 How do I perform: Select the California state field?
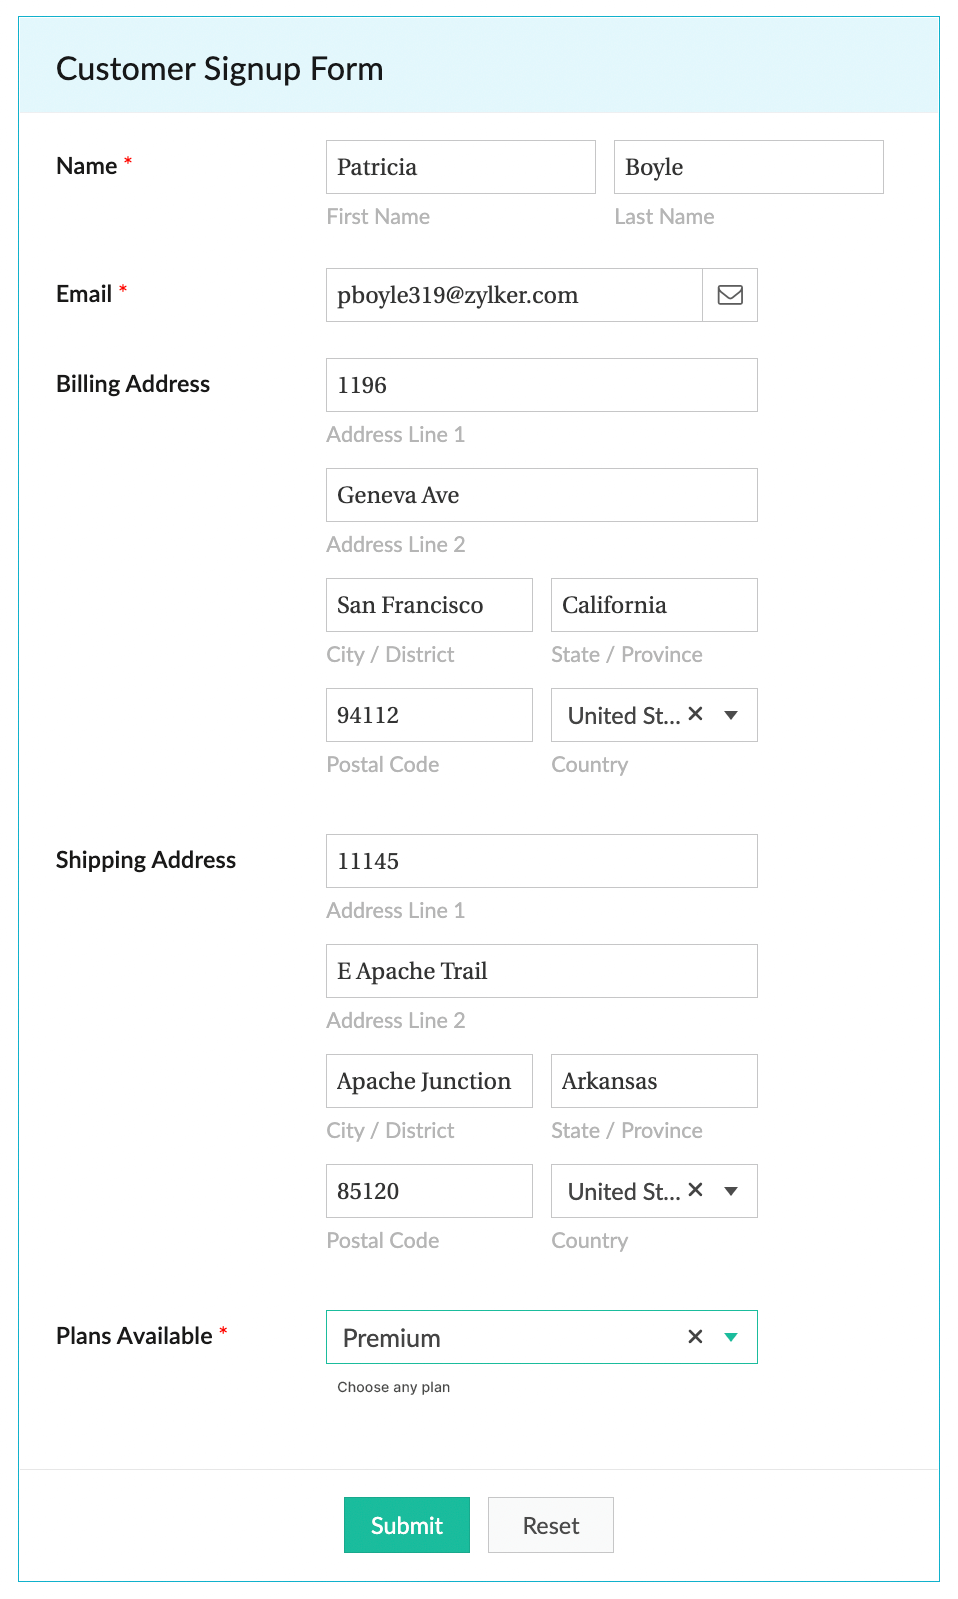tap(653, 604)
